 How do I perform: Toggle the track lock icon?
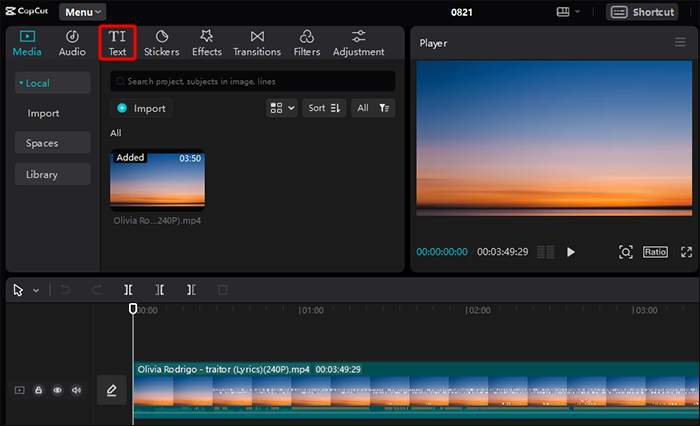tap(39, 390)
